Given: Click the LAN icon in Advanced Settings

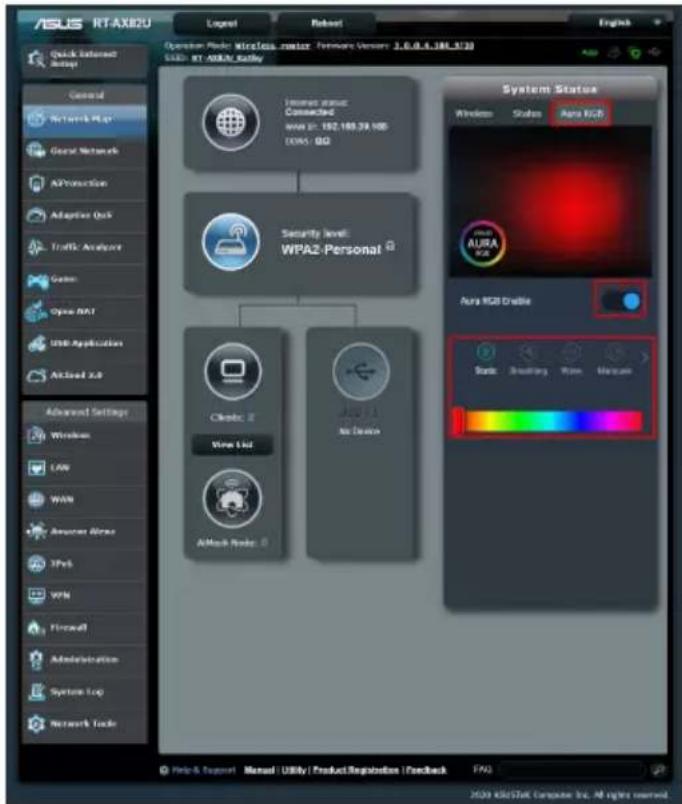Looking at the screenshot, I should (36, 468).
